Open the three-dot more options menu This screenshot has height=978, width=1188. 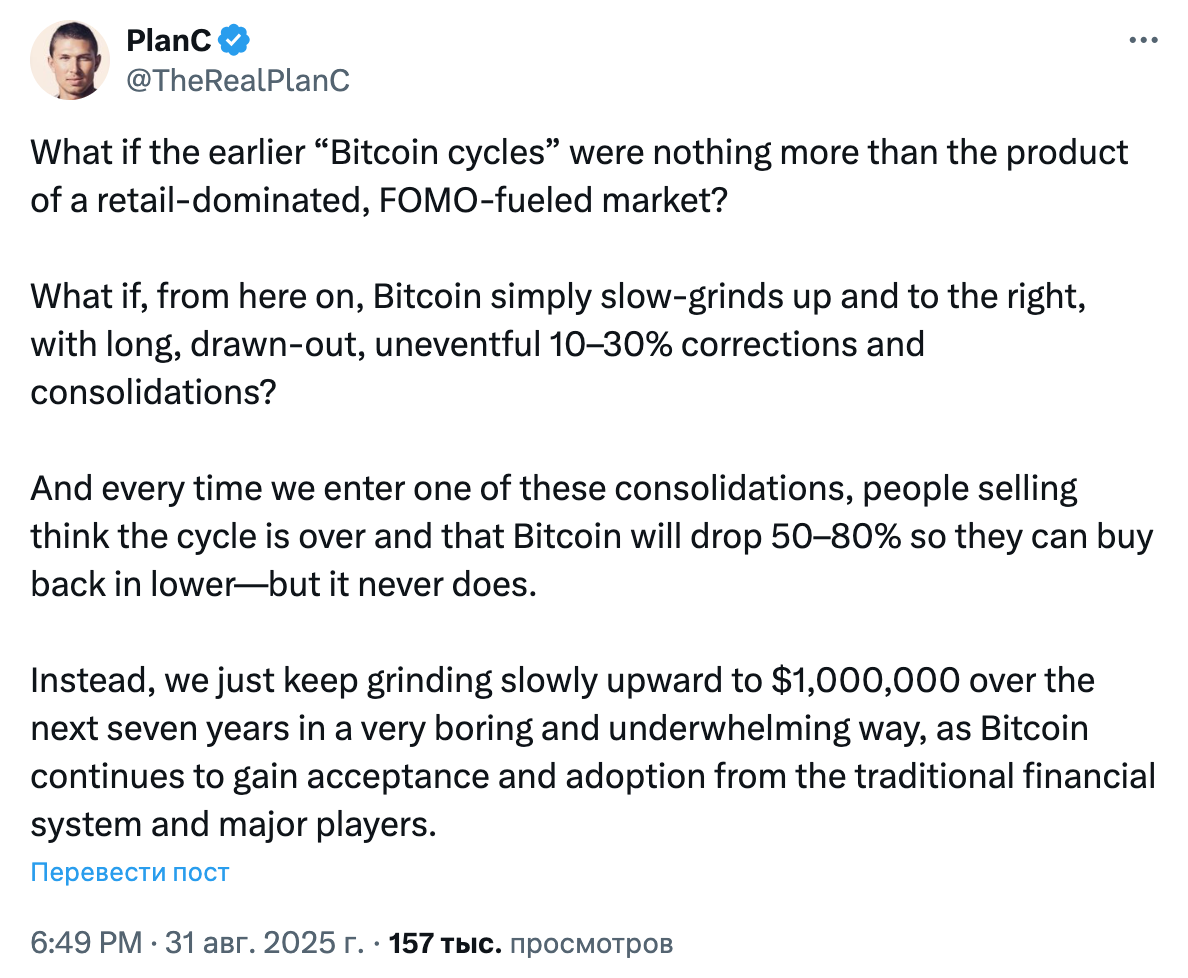tap(1143, 40)
